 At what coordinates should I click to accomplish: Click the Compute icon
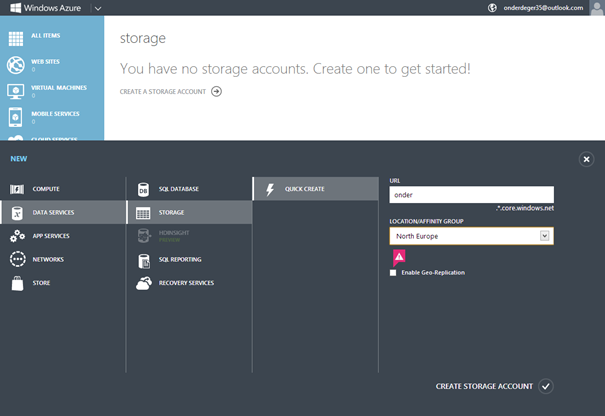coord(17,189)
